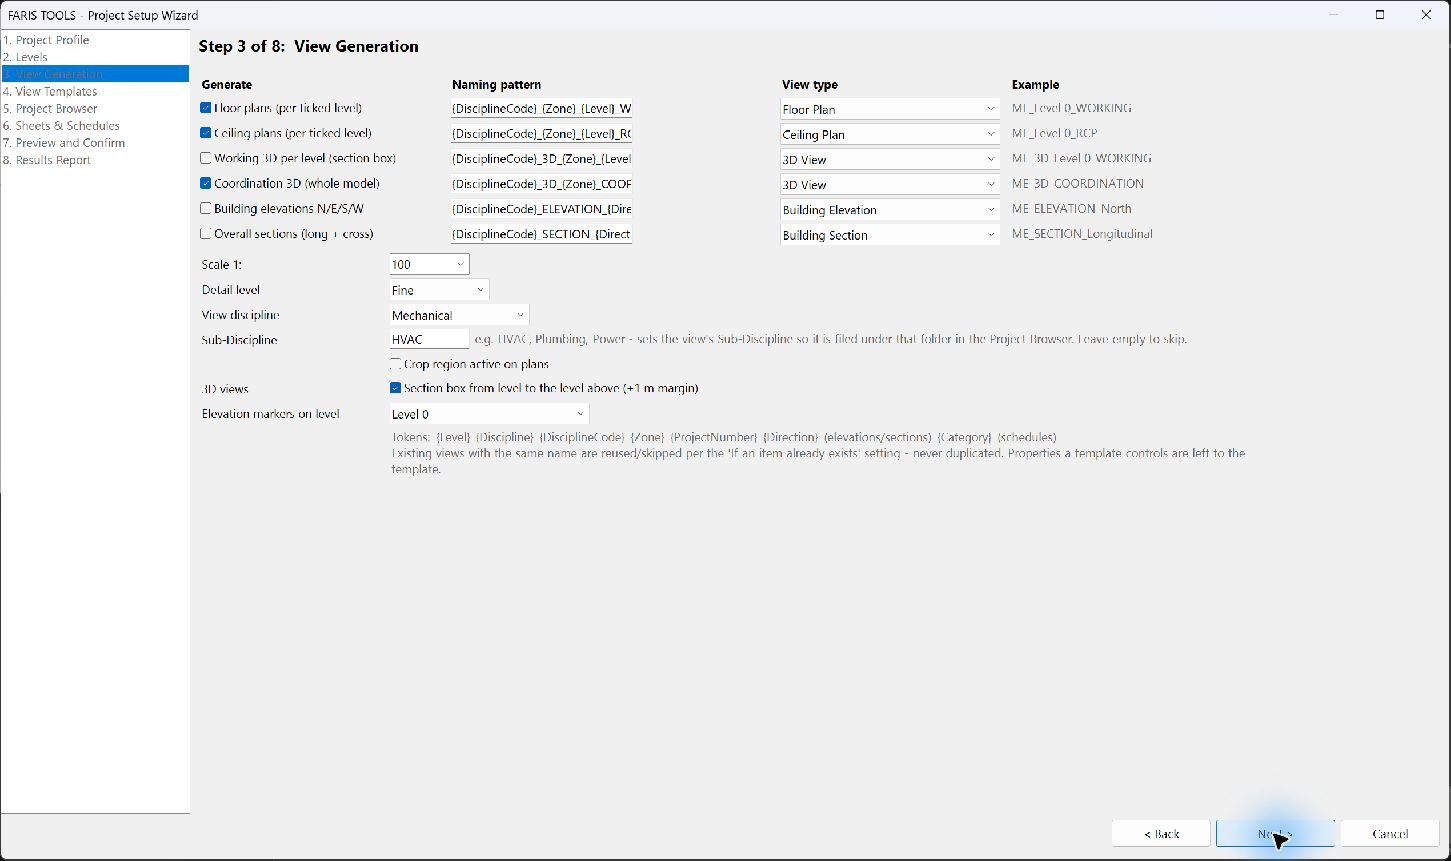Click the Elevation markers on level label
Screen dimensions: 1451x861
tap(271, 414)
